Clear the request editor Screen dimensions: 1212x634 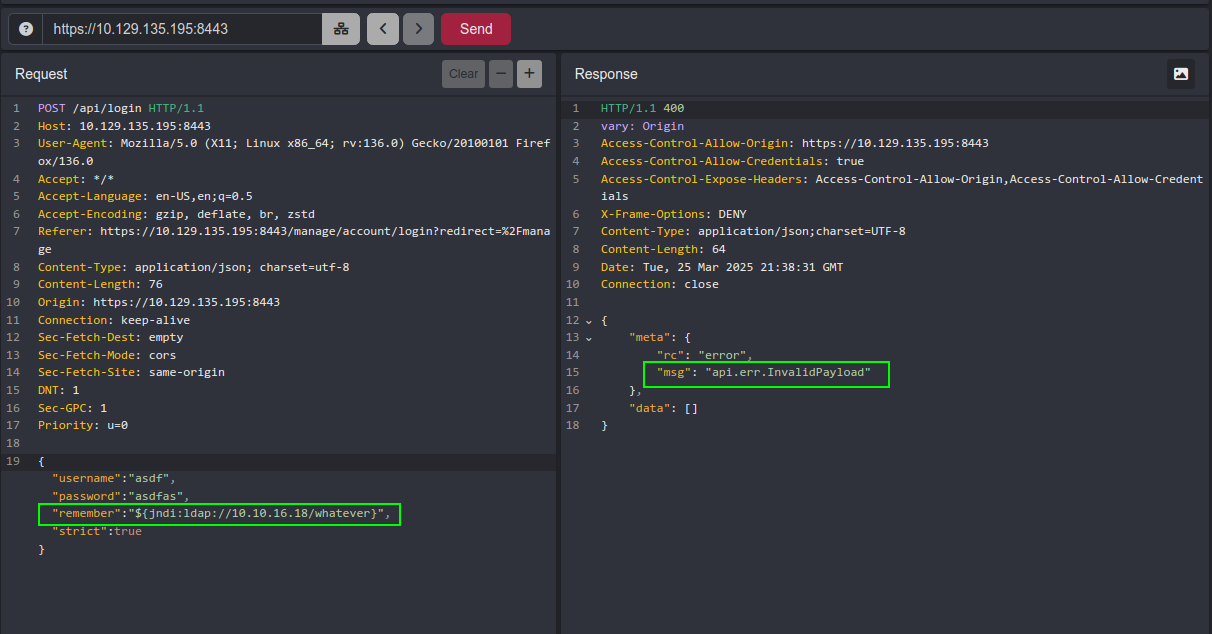[x=463, y=73]
